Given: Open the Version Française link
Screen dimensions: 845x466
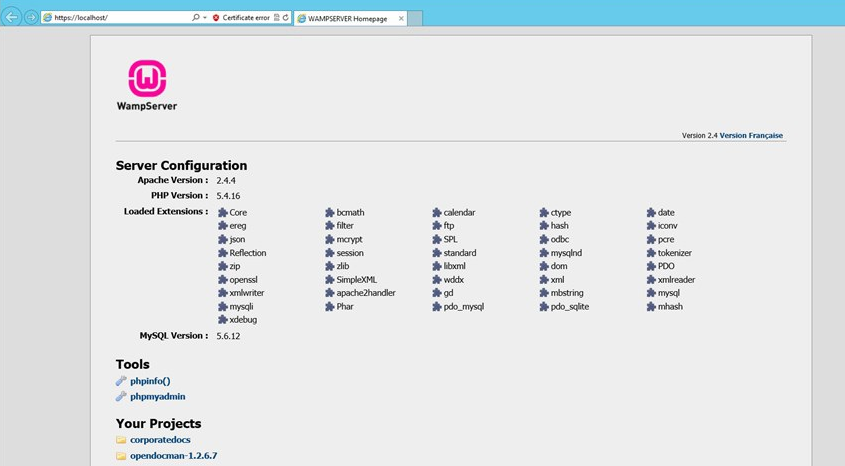Looking at the screenshot, I should [751, 135].
